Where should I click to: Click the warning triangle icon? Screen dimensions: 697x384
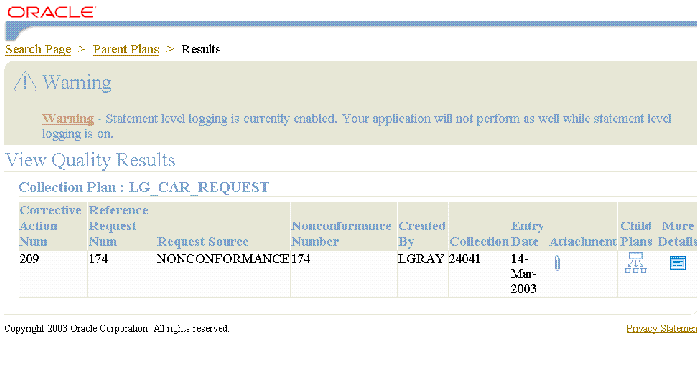click(25, 81)
